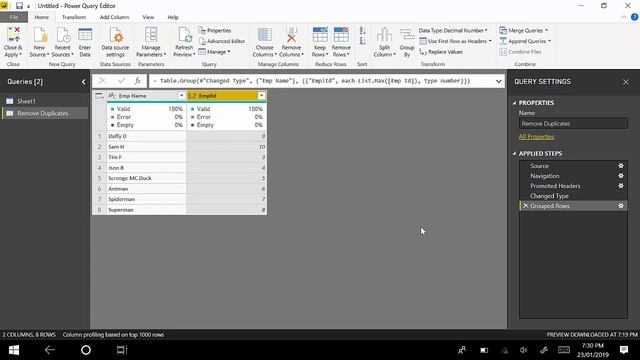Open settings gear for Source step
The image size is (640, 360).
click(x=621, y=166)
